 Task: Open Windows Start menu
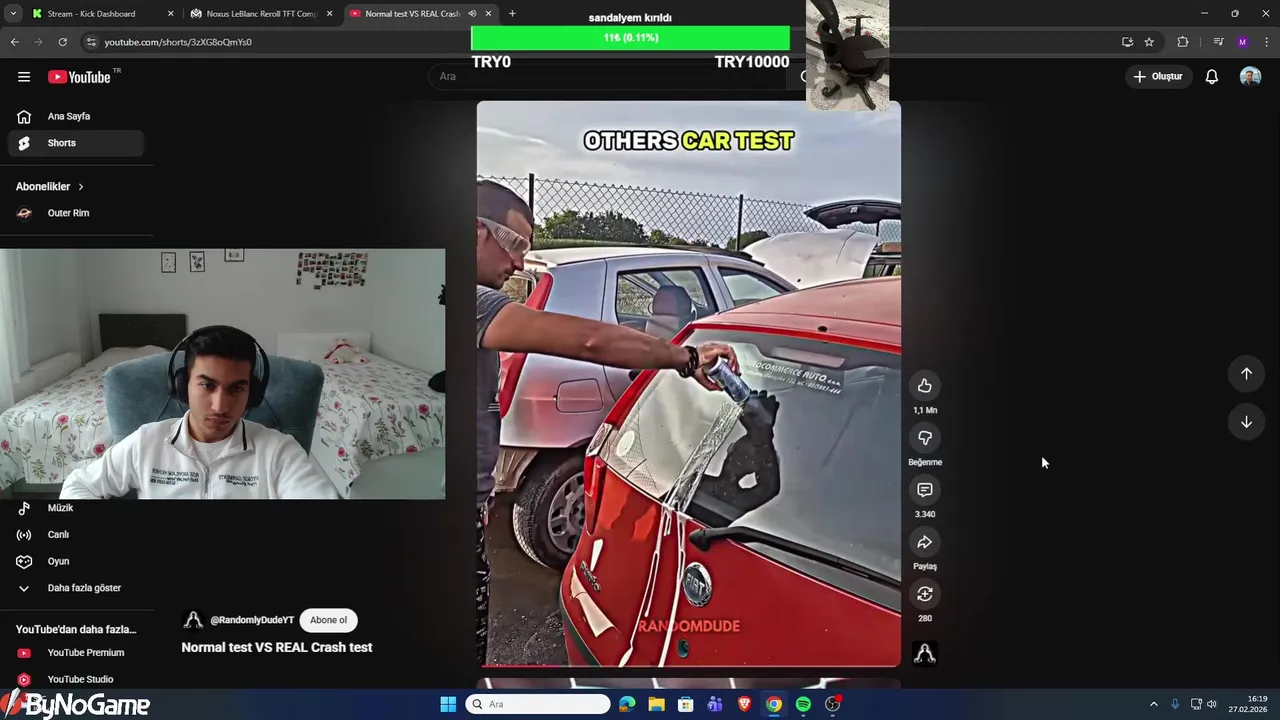tap(448, 704)
